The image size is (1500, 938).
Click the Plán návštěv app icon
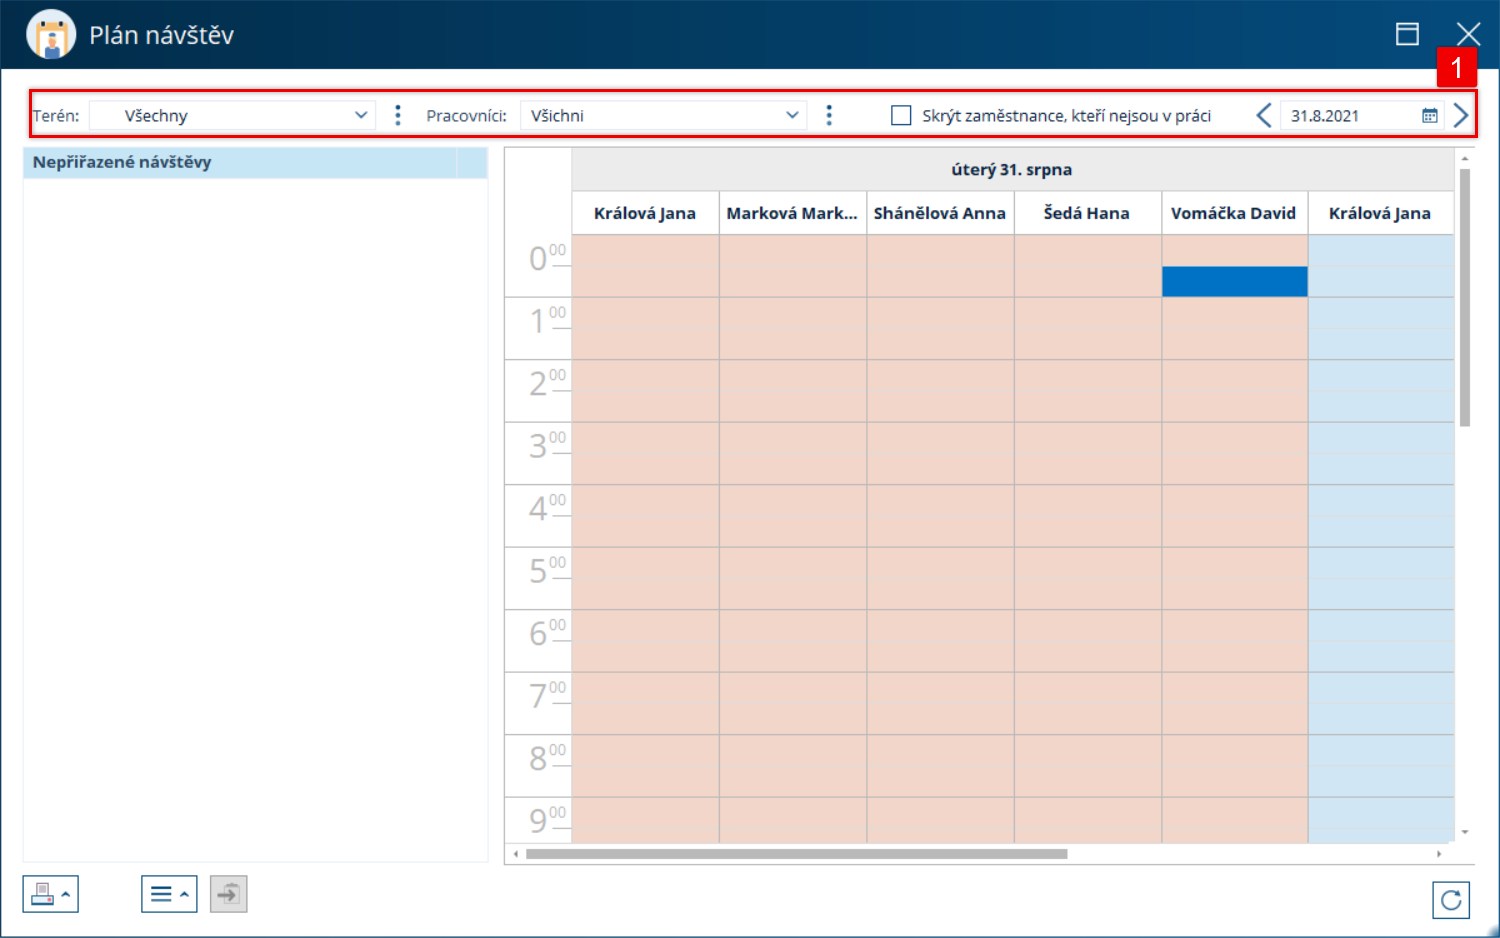tap(51, 35)
